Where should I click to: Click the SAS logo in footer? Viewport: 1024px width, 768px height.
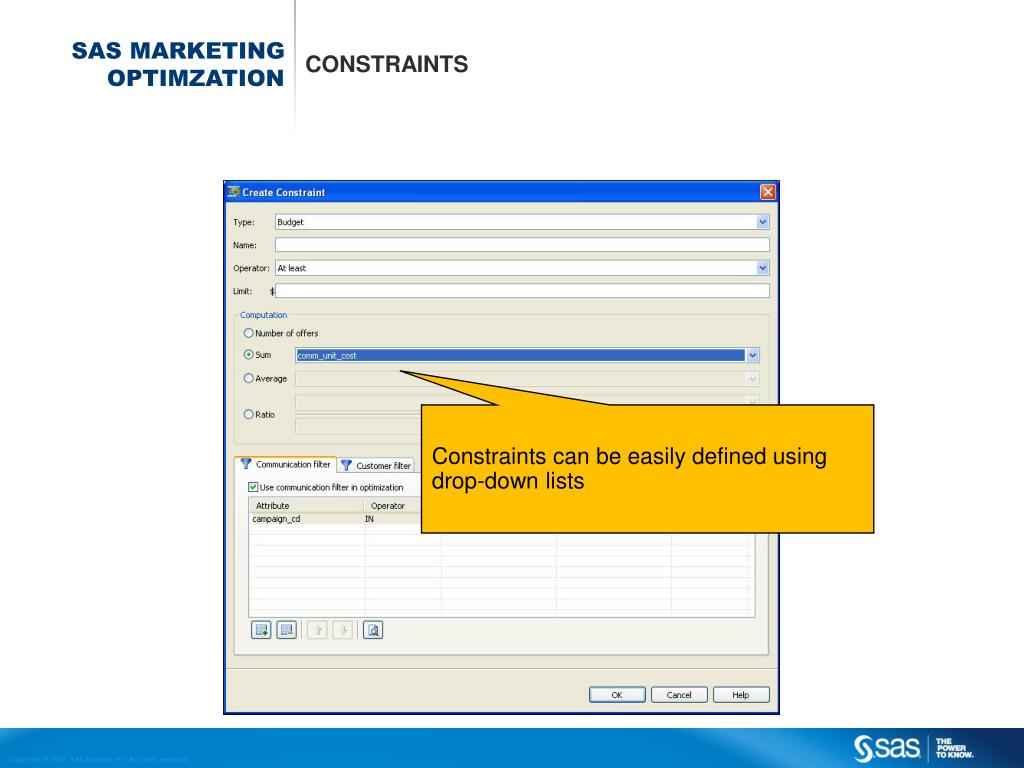(x=887, y=748)
